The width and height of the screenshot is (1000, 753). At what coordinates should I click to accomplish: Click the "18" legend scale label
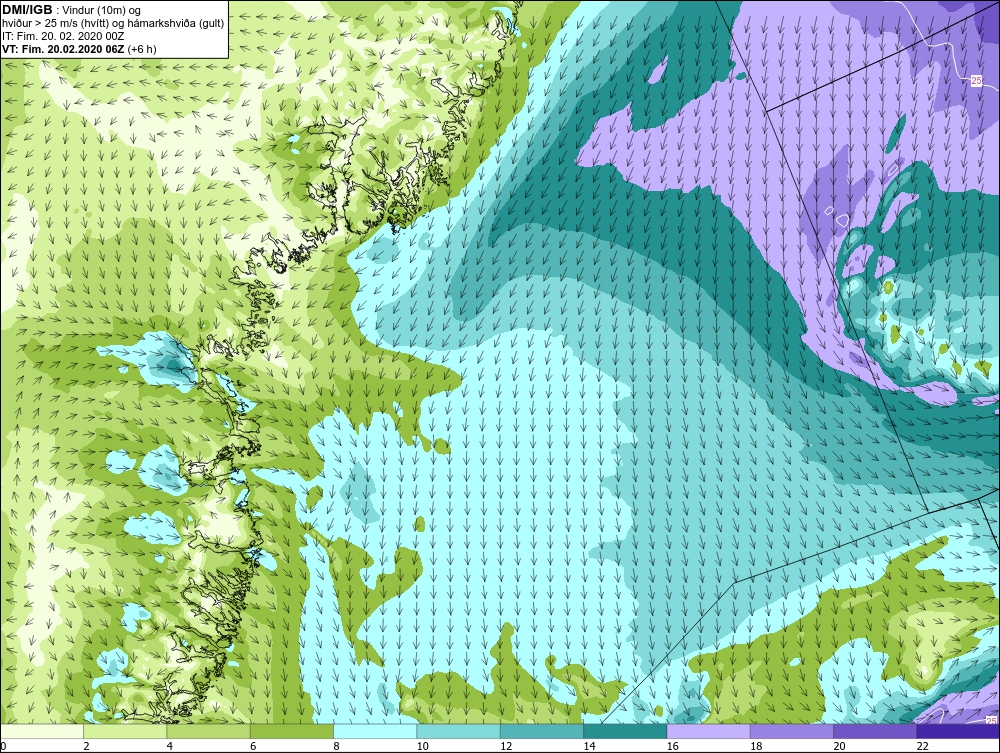[756, 746]
